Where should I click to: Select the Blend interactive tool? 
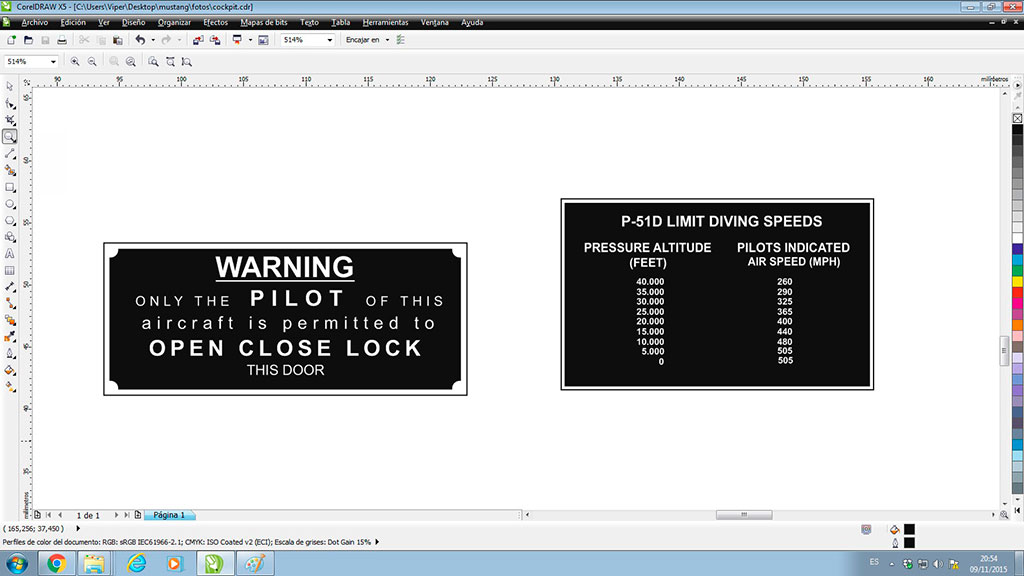point(10,320)
